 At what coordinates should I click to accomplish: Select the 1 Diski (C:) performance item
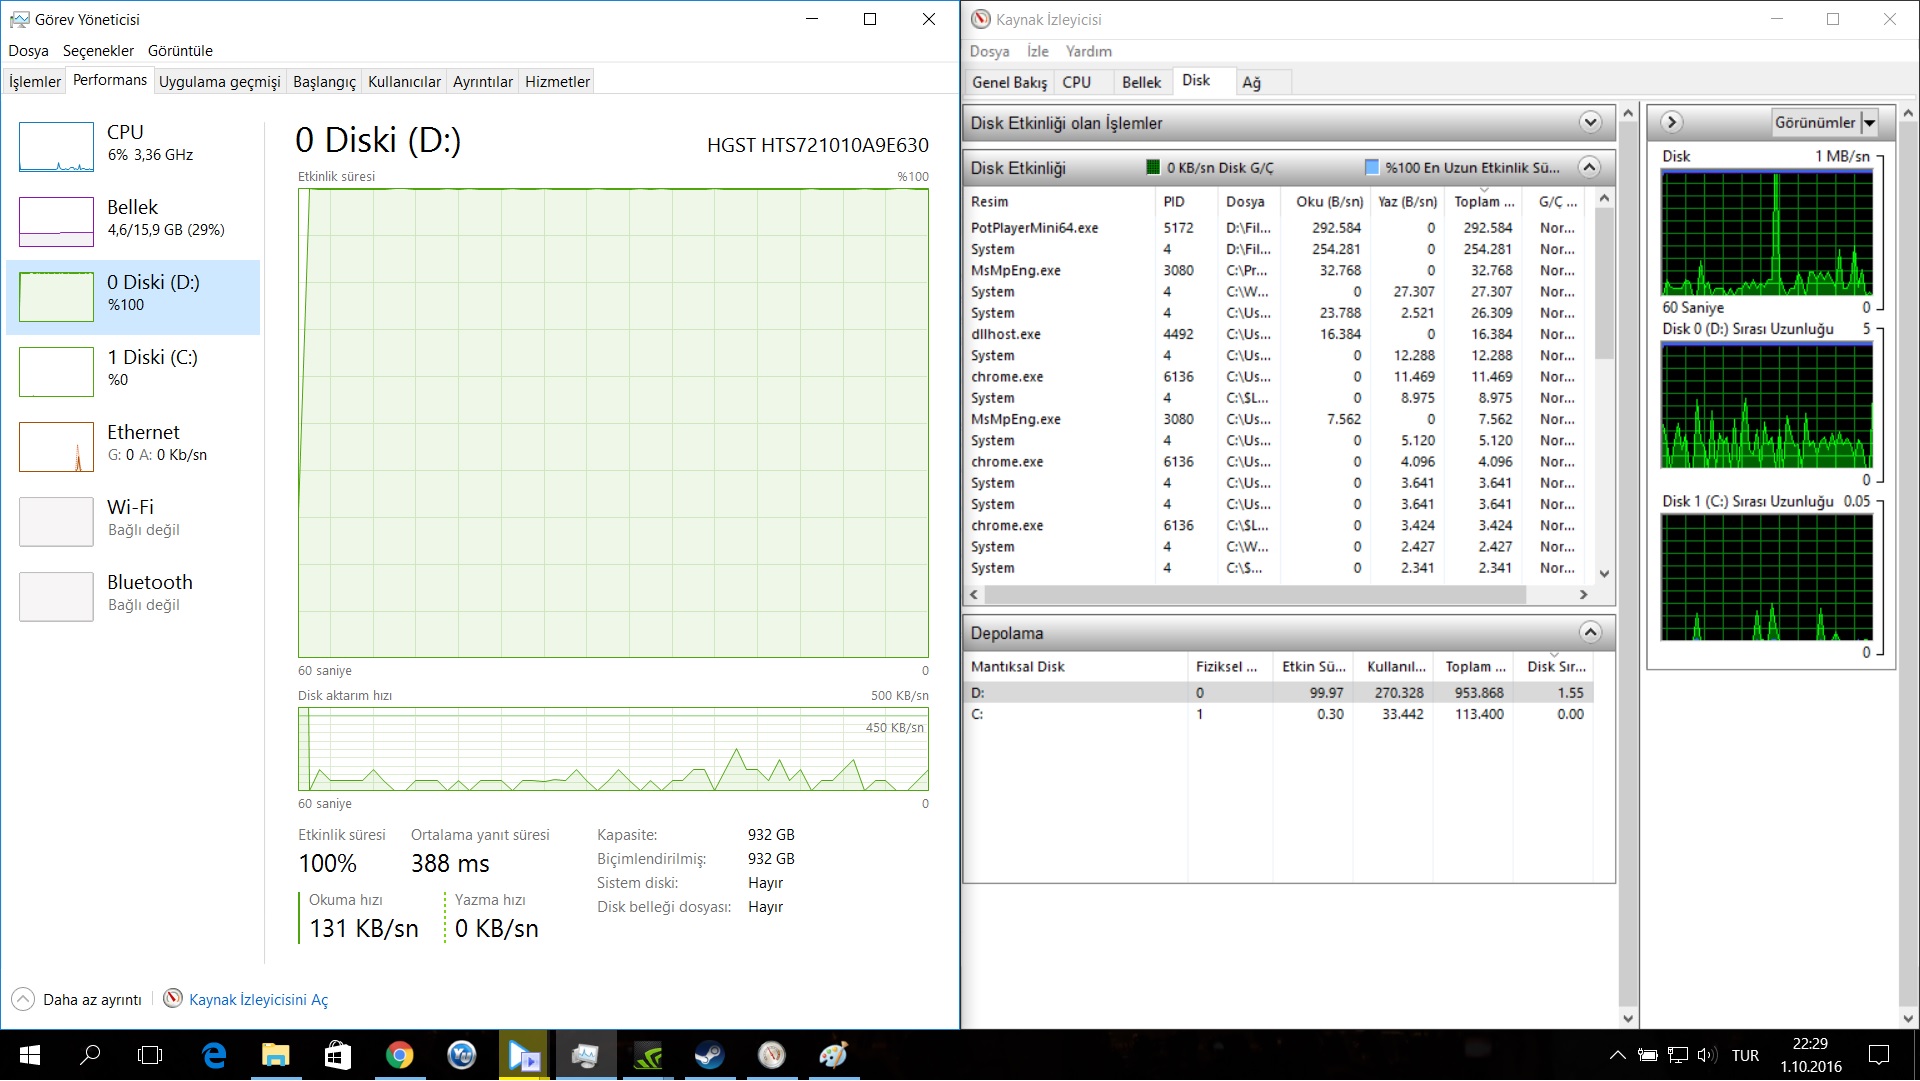point(133,368)
